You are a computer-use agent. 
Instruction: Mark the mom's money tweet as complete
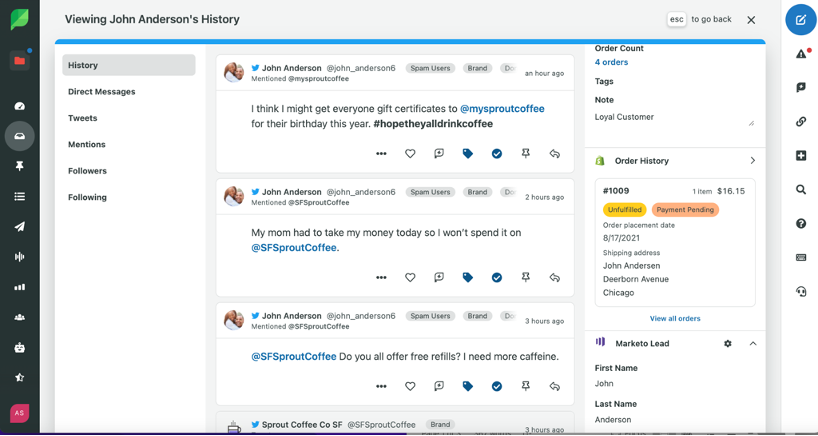coord(496,277)
